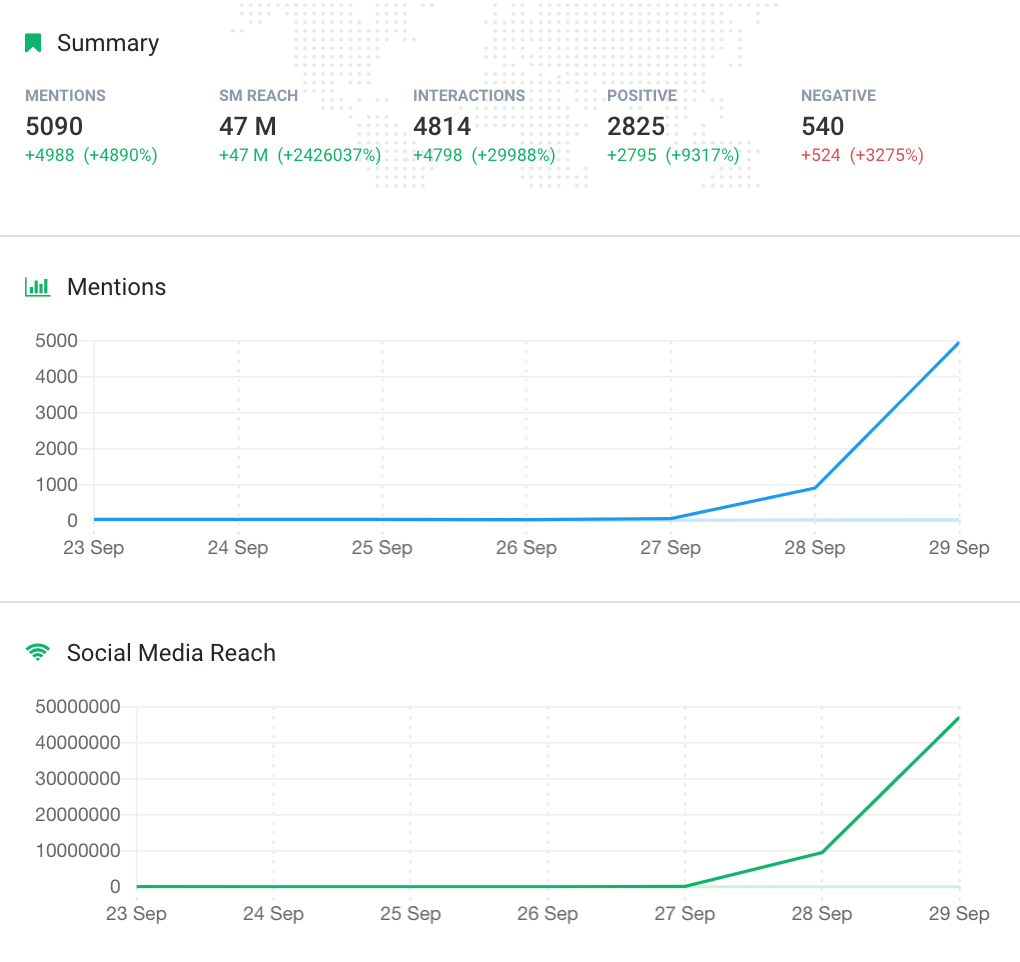Select the Summary section heading
Viewport: 1020px width, 962px height.
(x=108, y=43)
